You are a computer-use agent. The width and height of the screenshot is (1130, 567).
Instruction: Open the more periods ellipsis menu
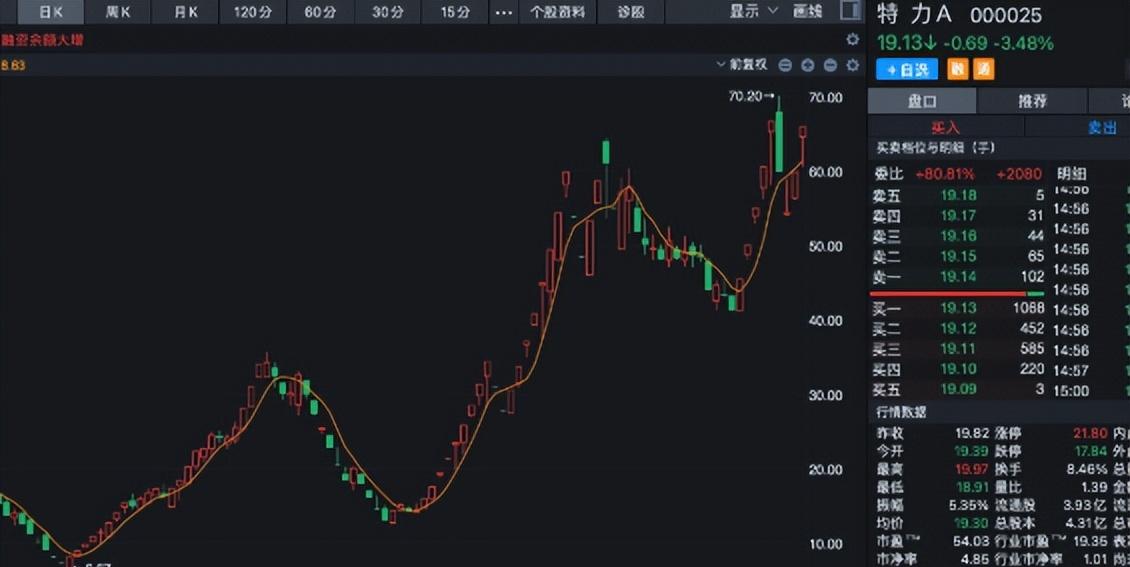504,12
